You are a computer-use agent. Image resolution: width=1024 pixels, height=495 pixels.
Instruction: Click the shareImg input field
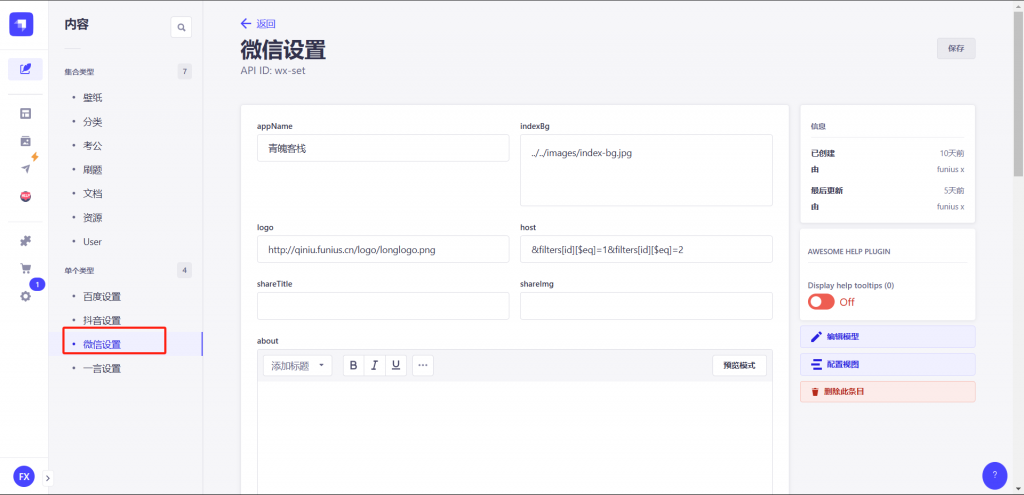(x=646, y=306)
